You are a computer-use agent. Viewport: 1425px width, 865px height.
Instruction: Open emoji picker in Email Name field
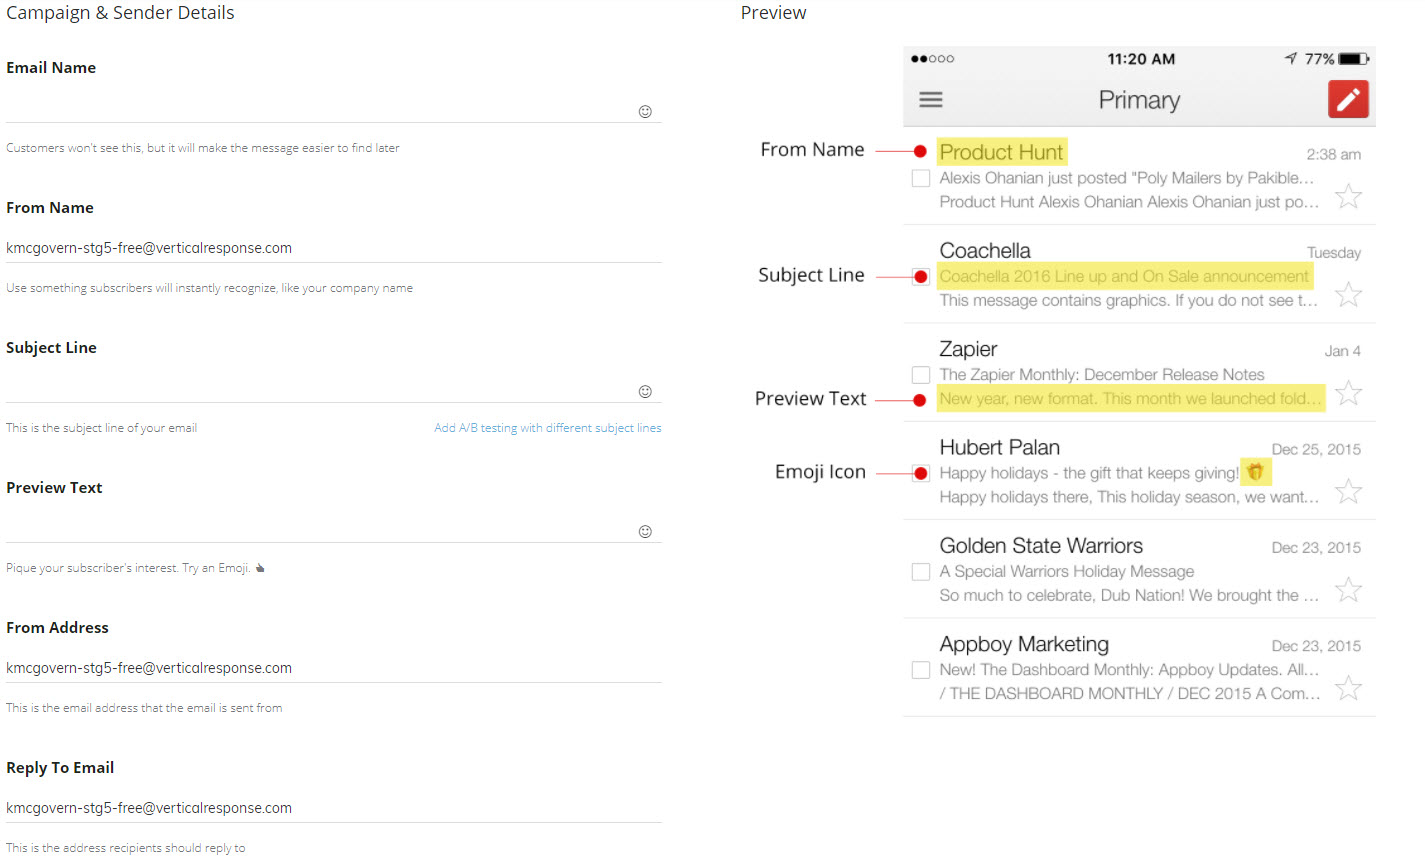pos(645,111)
